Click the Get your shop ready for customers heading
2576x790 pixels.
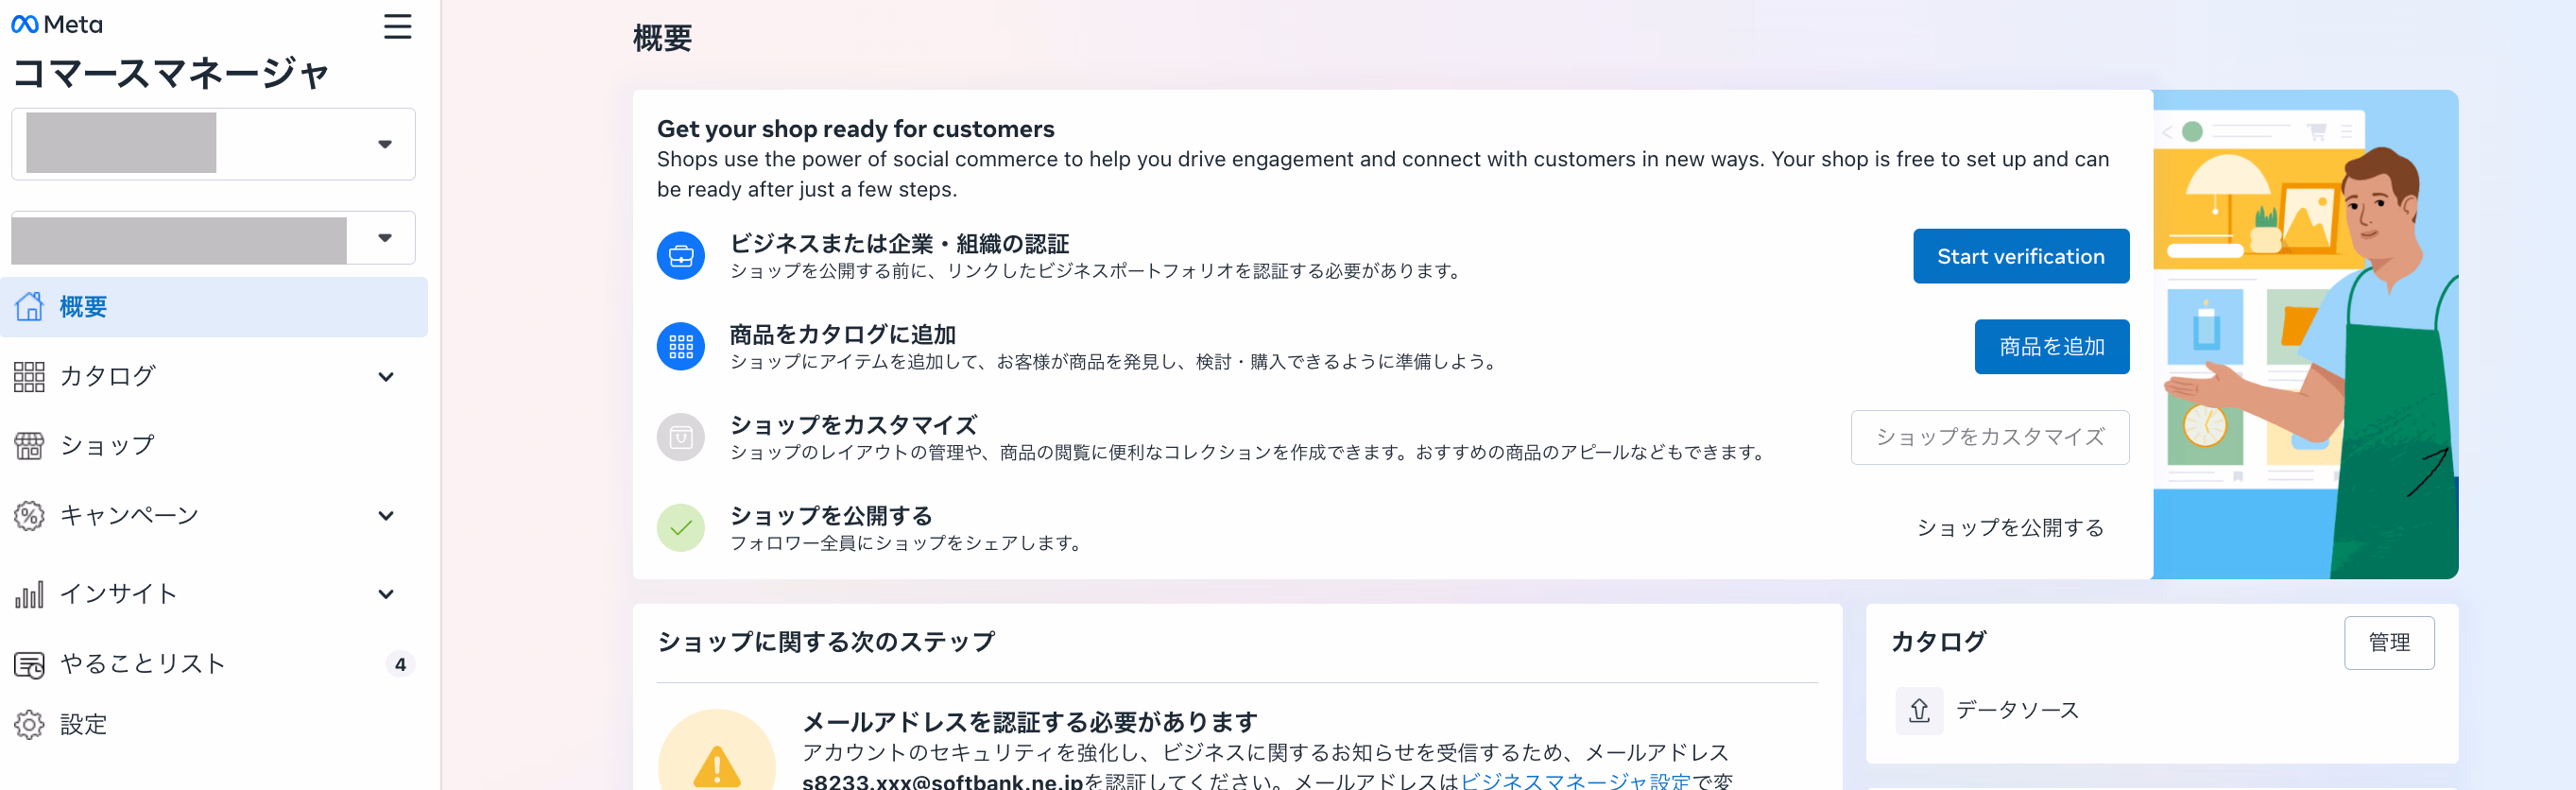[855, 129]
